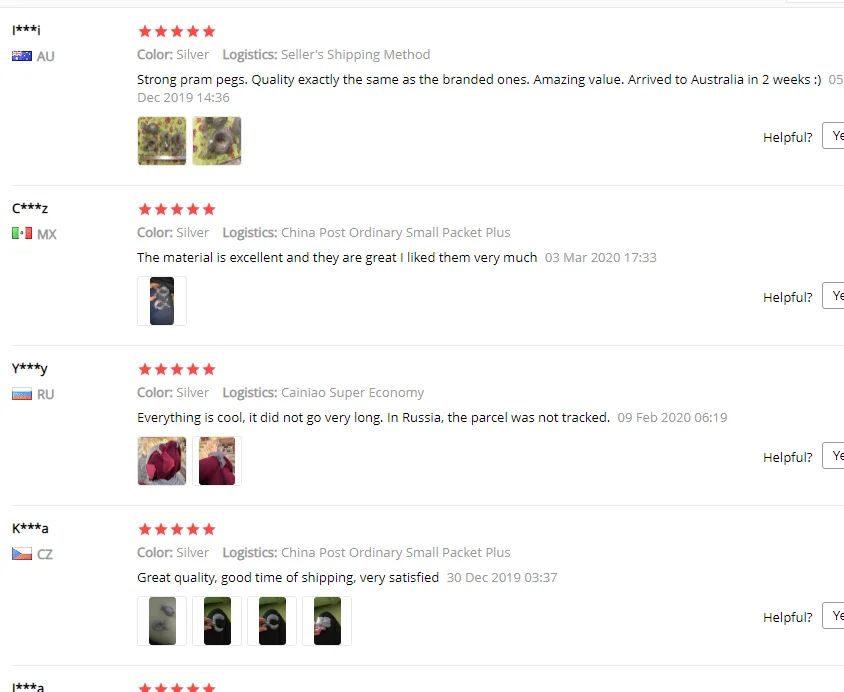Image resolution: width=844 pixels, height=692 pixels.
Task: Open first photo in K***a's review
Action: tap(162, 621)
